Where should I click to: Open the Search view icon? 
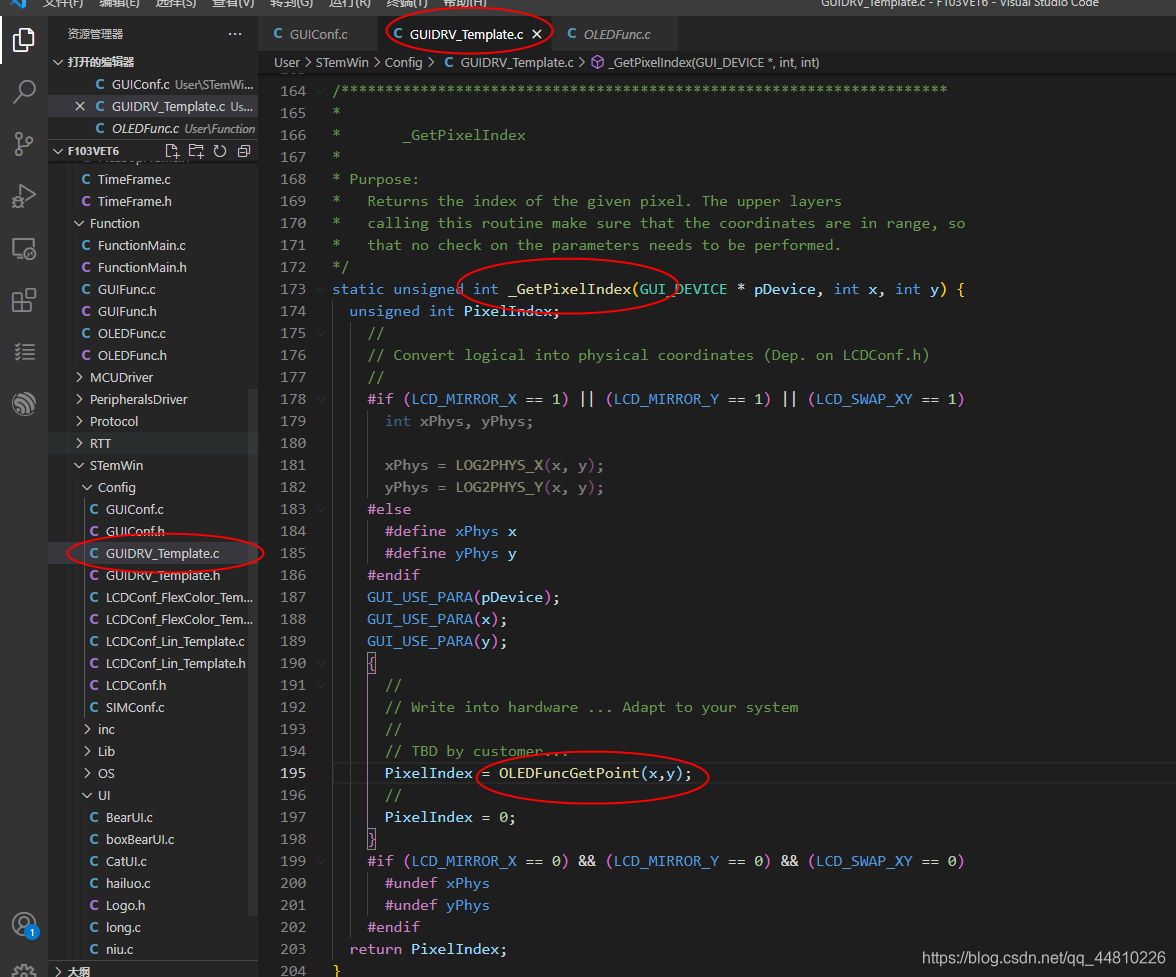point(23,91)
